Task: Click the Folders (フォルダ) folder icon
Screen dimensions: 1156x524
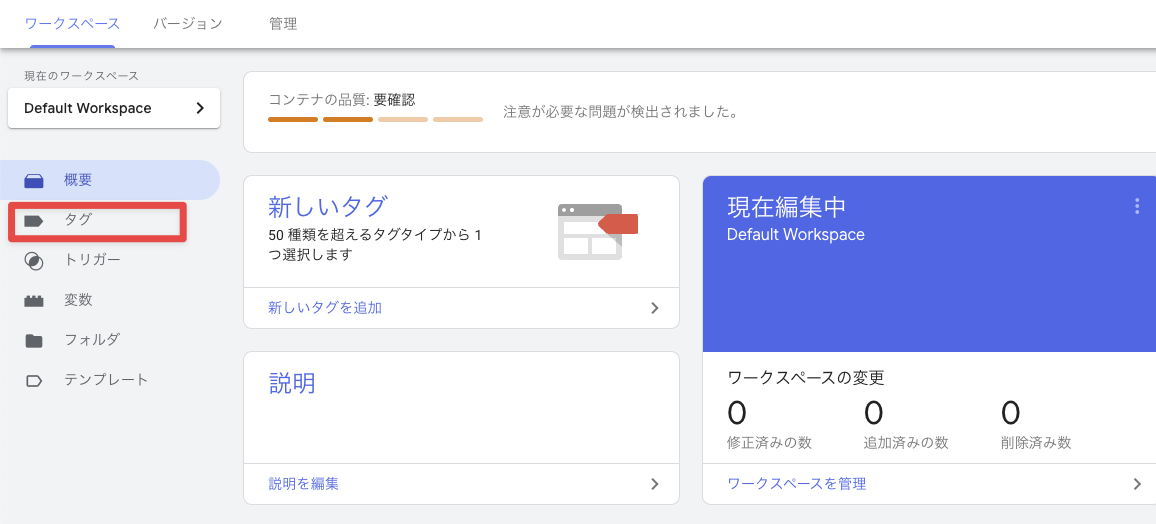Action: [34, 341]
